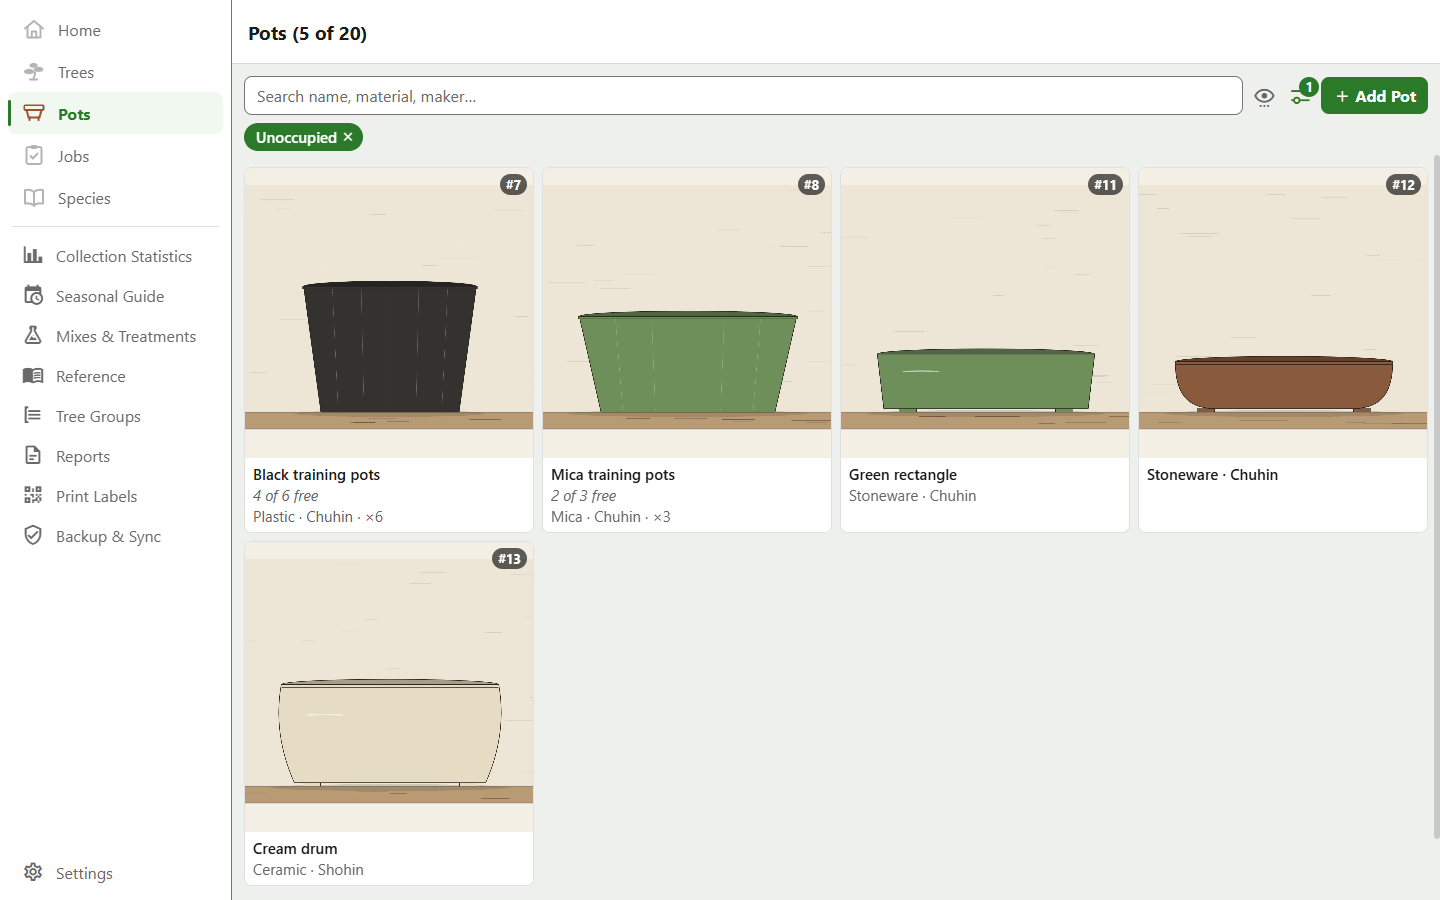Image resolution: width=1440 pixels, height=900 pixels.
Task: Open Settings label in sidebar
Action: [84, 873]
